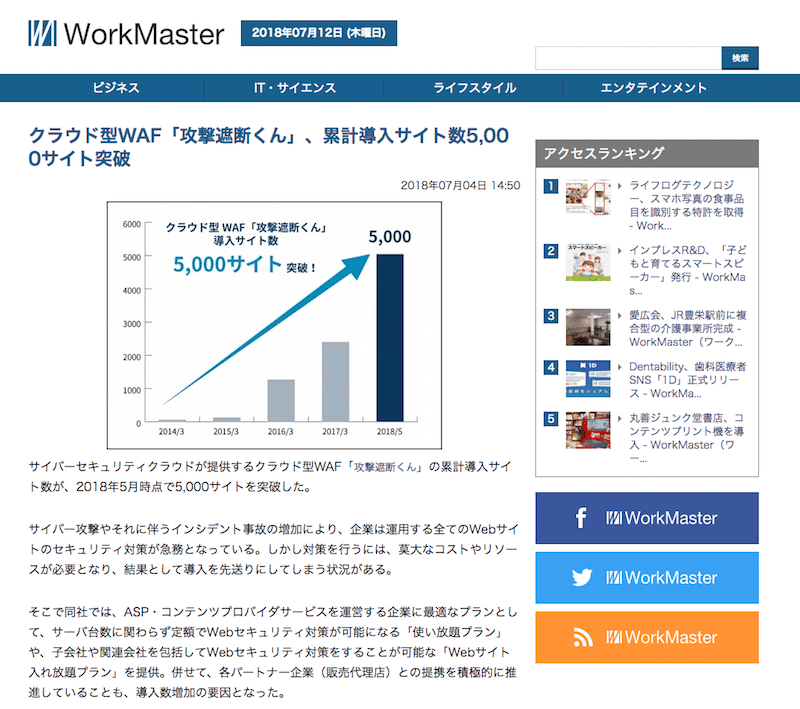The width and height of the screenshot is (800, 709).
Task: Click the 攻撃遮断くん bar chart image
Action: click(x=274, y=325)
